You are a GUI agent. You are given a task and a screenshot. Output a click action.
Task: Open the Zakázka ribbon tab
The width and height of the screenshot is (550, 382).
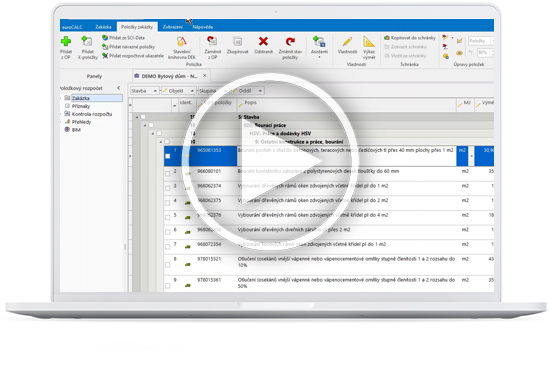103,27
